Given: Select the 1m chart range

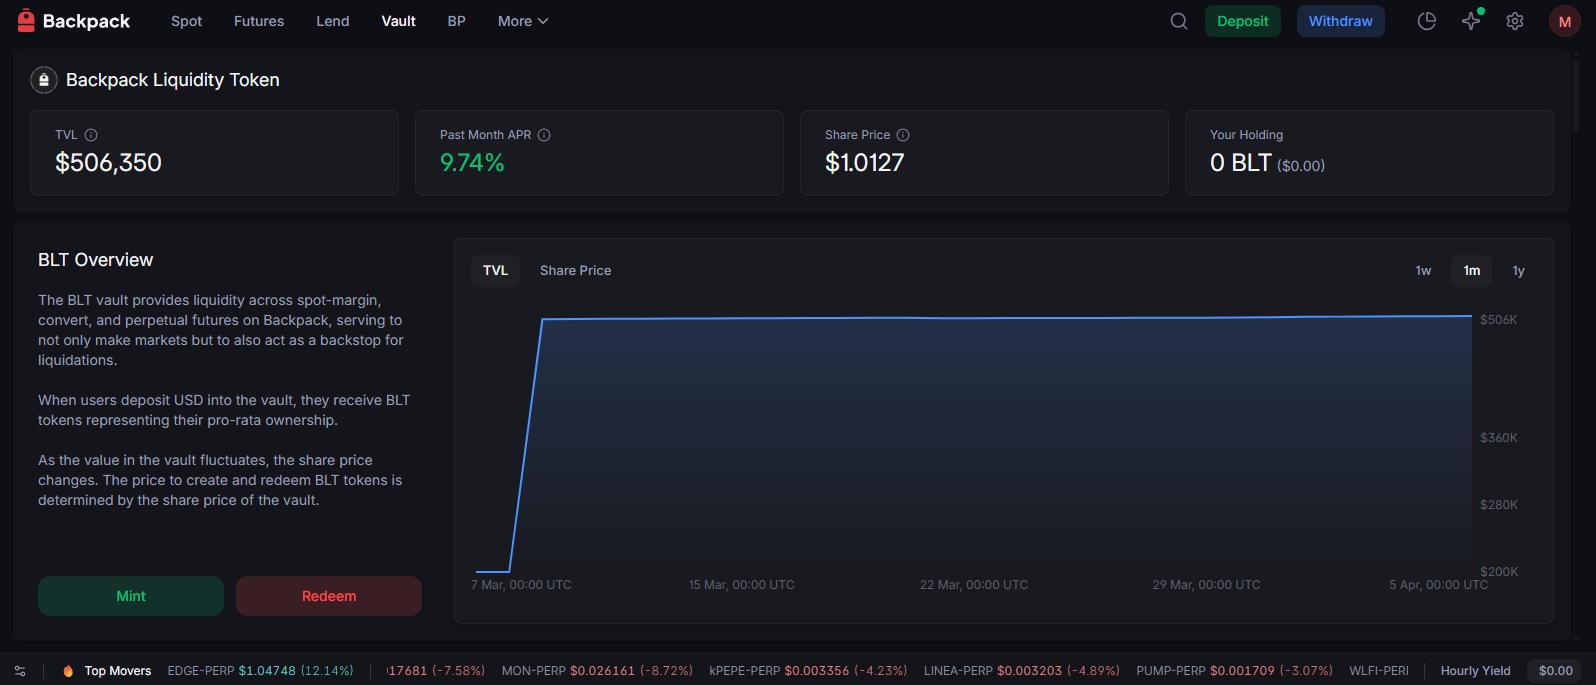Looking at the screenshot, I should click(1471, 271).
